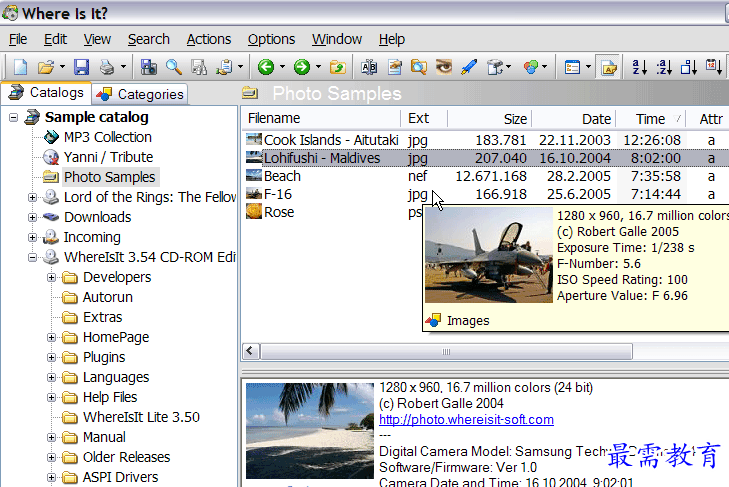Click horizontal scrollbar left arrow

[250, 351]
